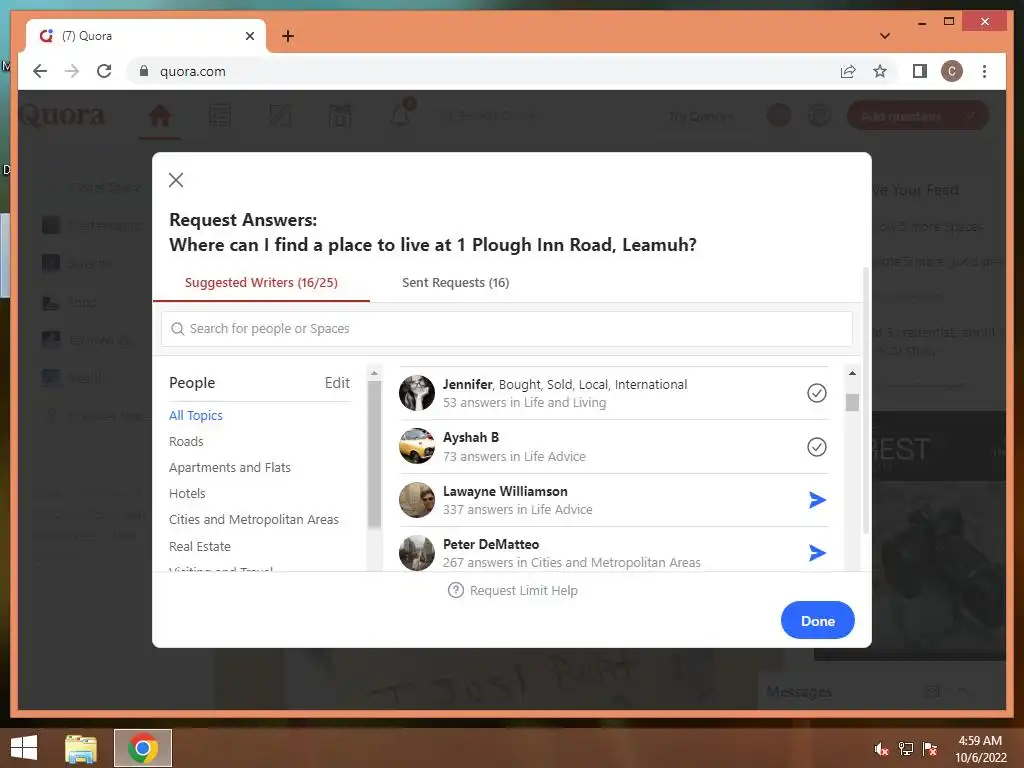Toggle Chrome side panel icon
1024x768 pixels.
[920, 71]
